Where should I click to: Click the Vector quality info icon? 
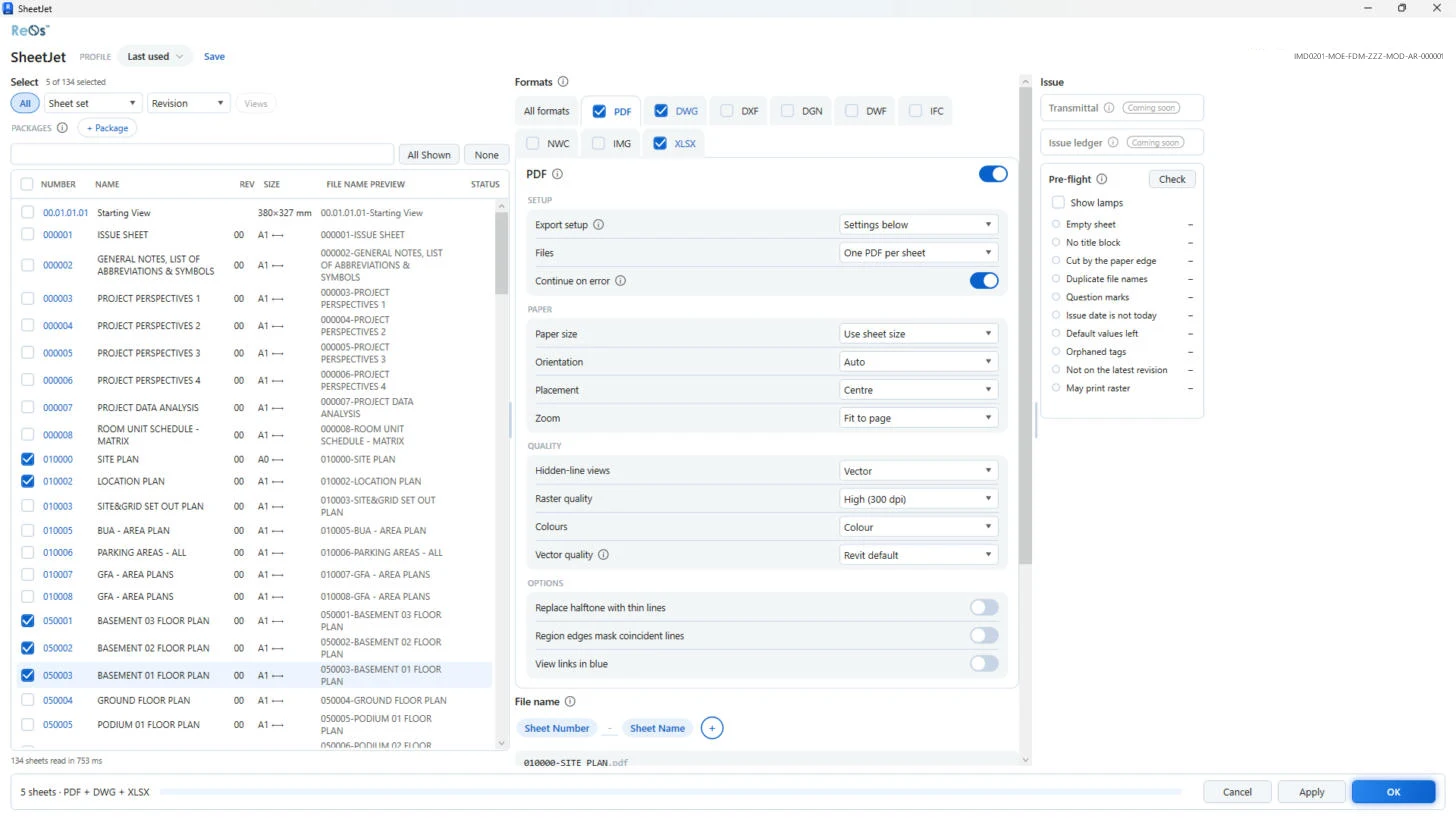click(603, 555)
